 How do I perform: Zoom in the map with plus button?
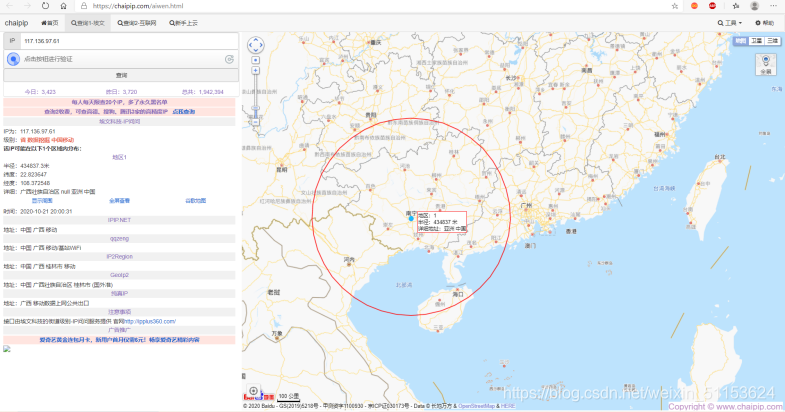255,71
